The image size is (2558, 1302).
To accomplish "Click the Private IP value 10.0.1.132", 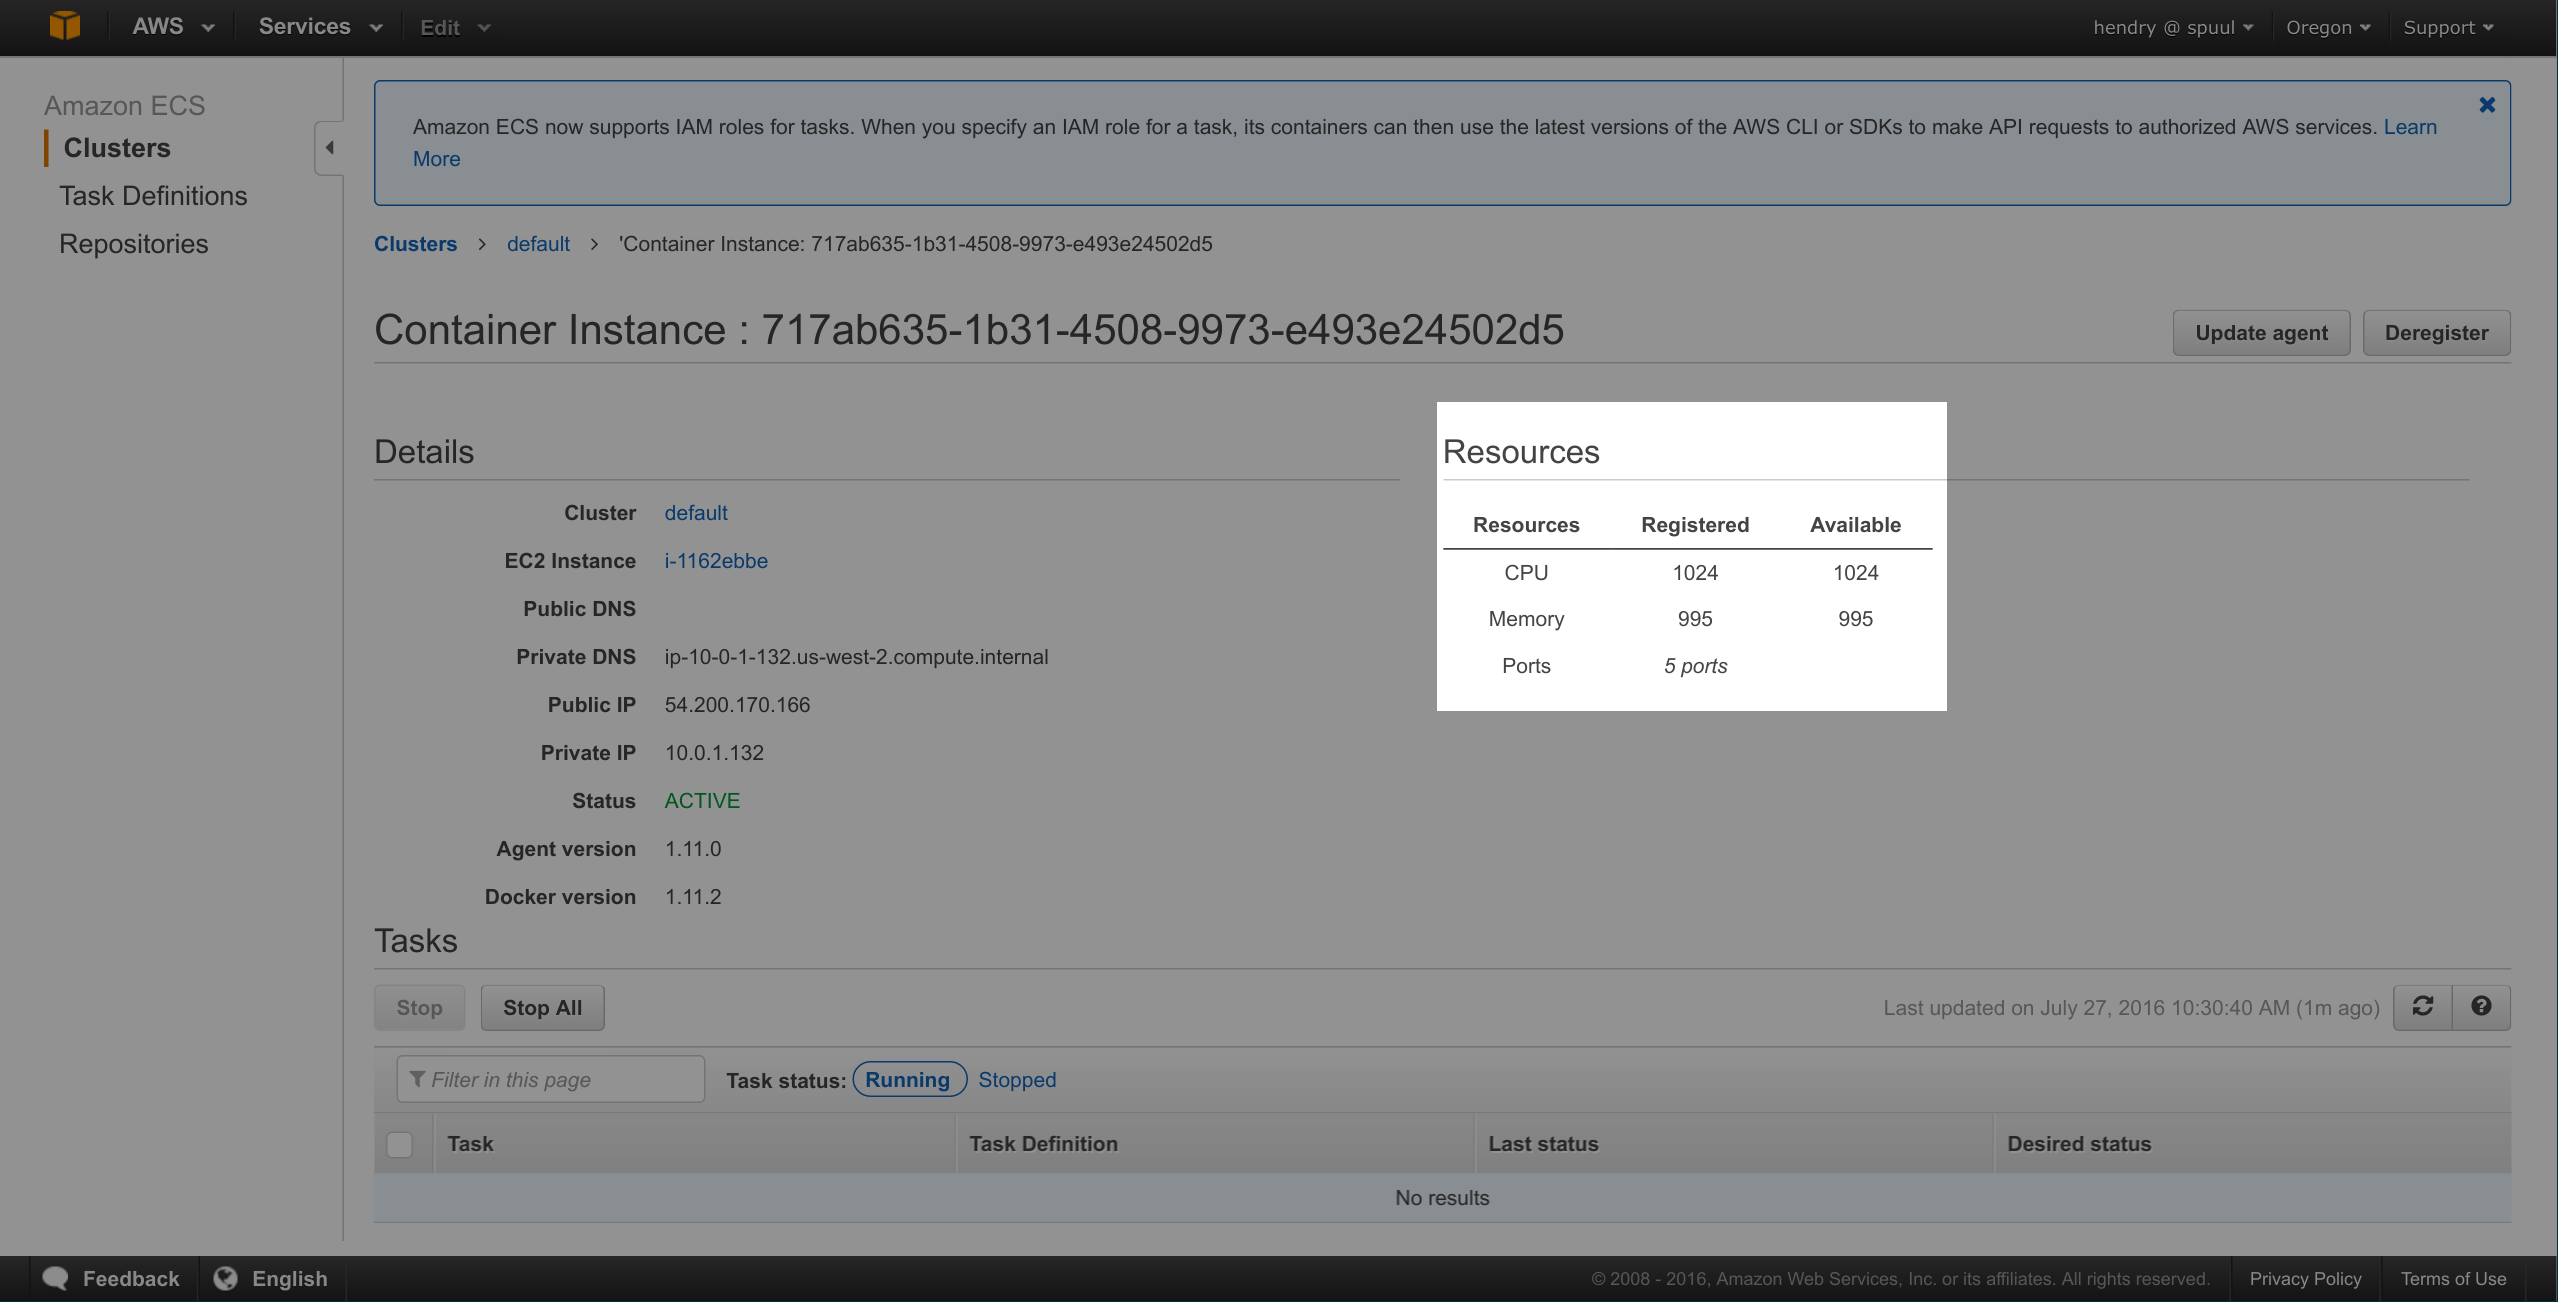I will coord(714,753).
